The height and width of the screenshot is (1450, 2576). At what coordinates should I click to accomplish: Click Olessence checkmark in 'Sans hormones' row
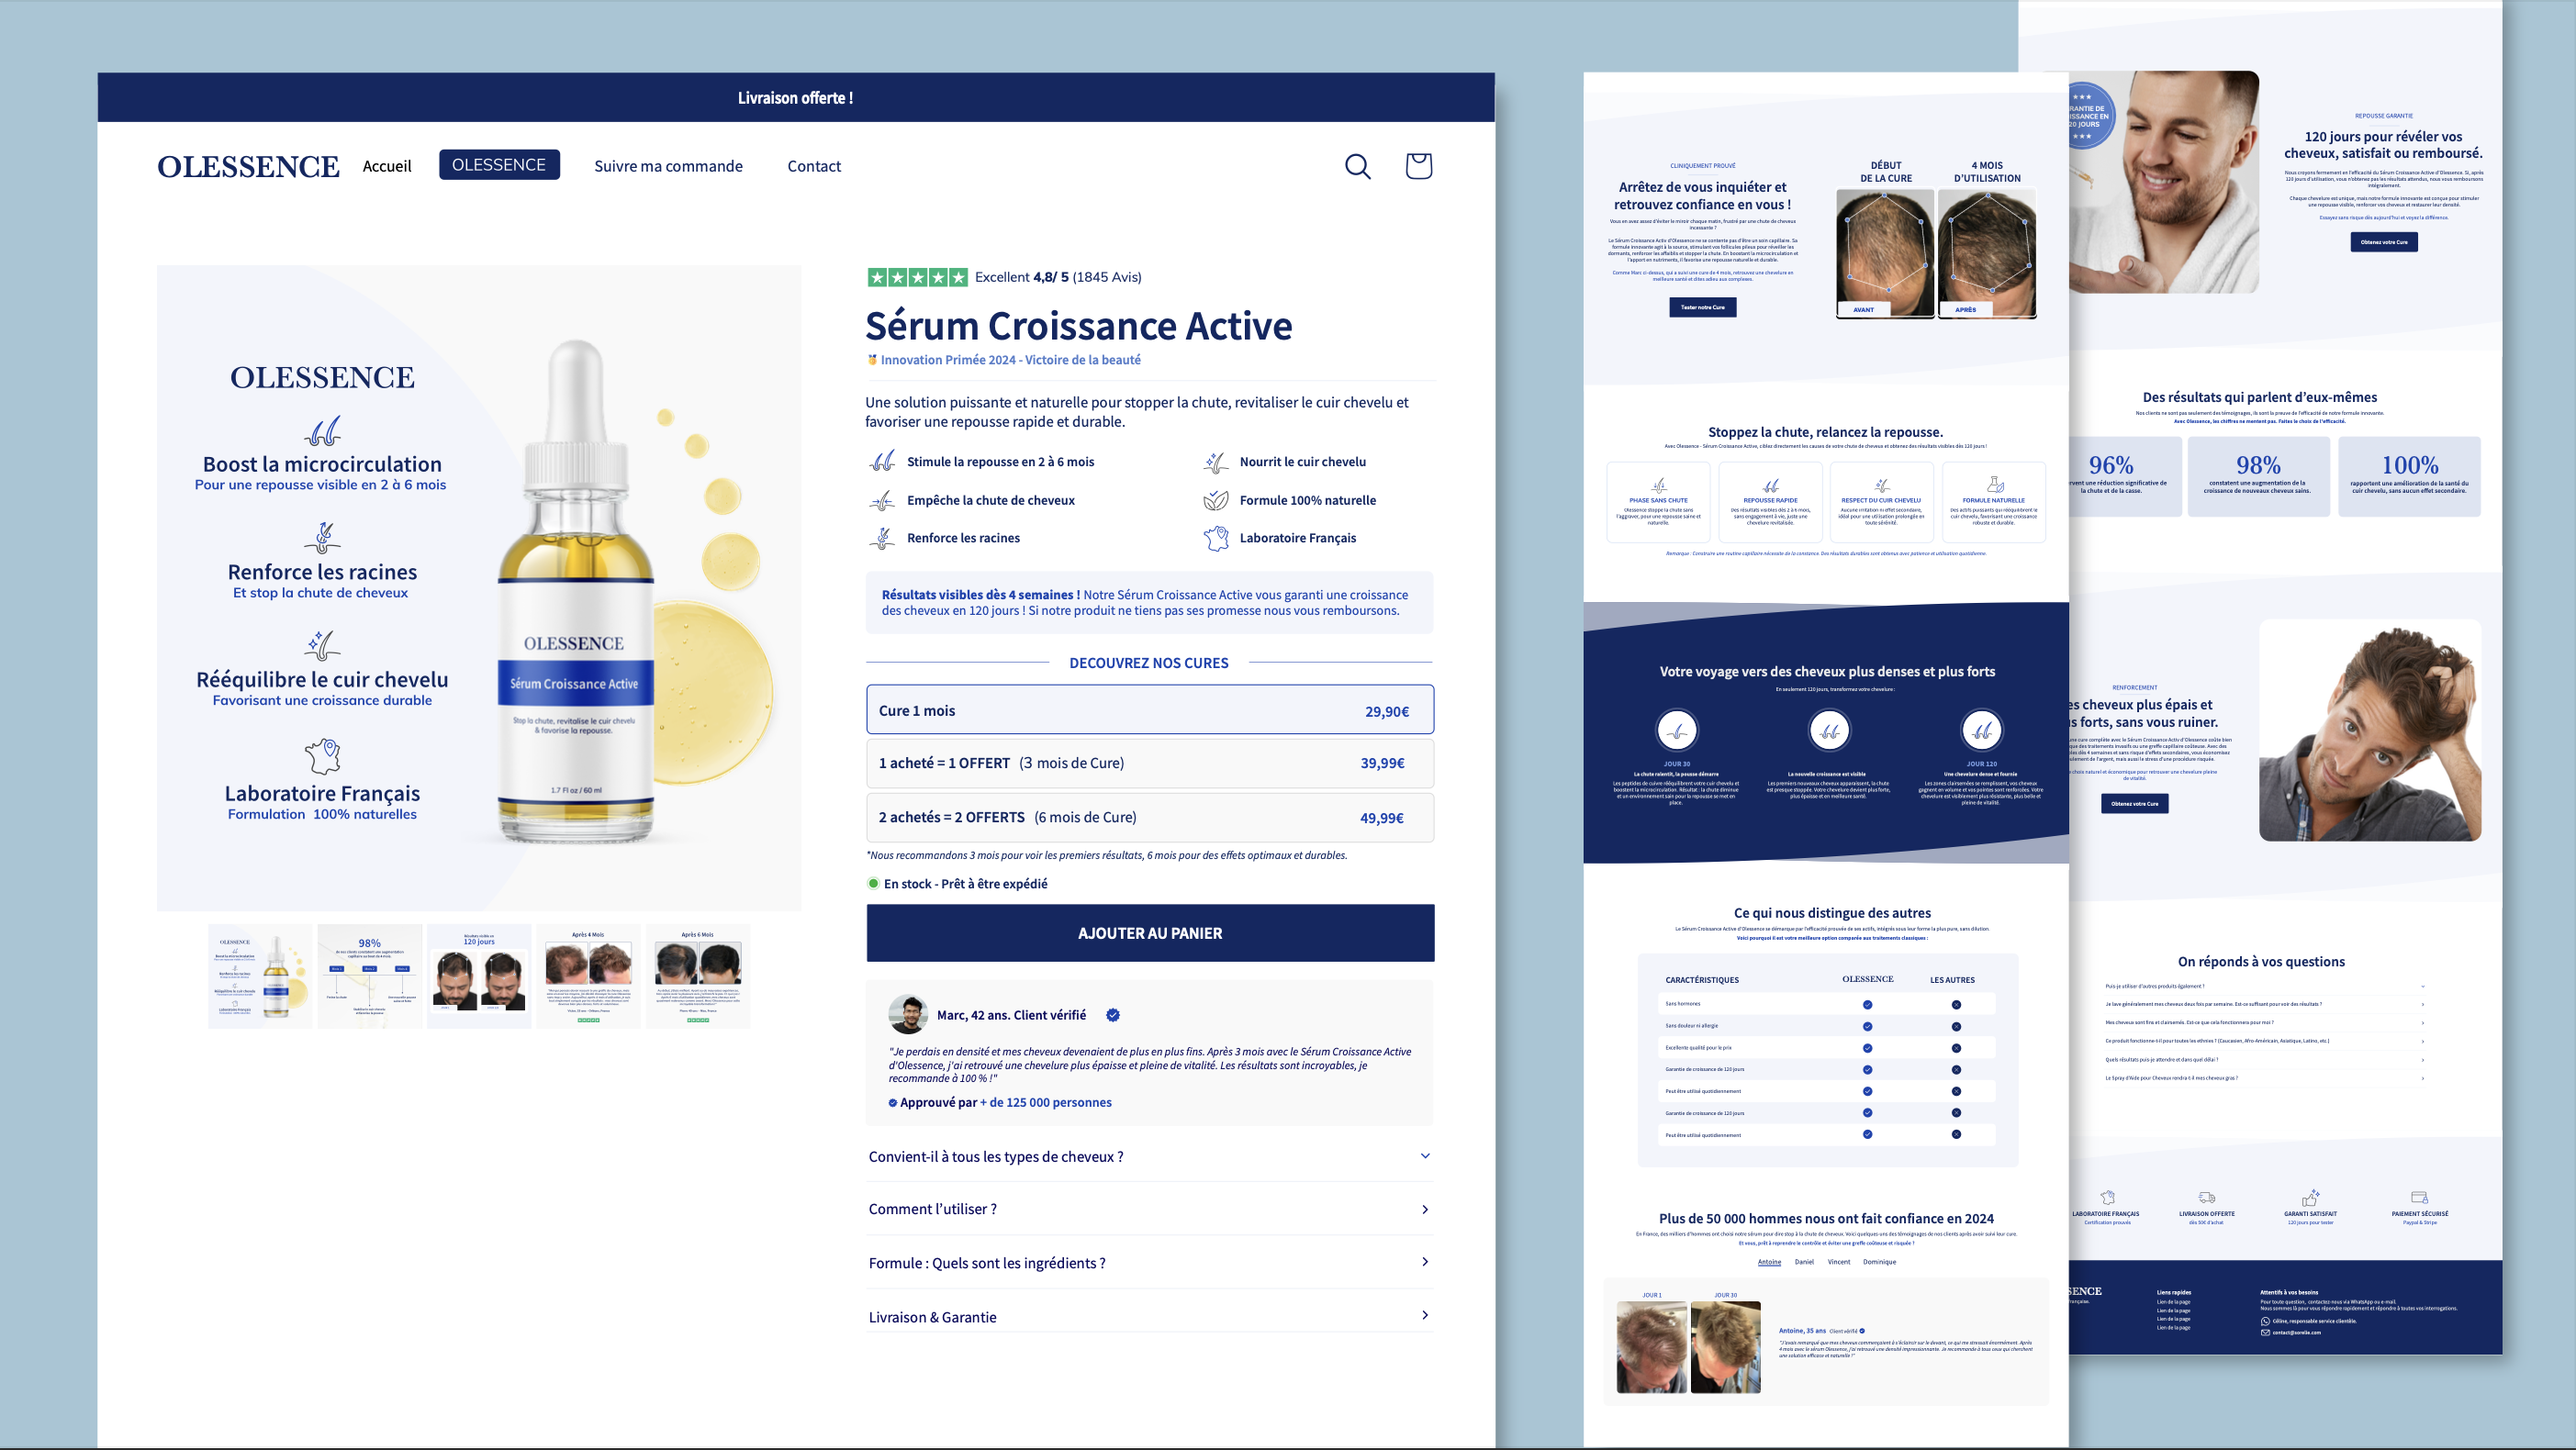[x=1867, y=1005]
